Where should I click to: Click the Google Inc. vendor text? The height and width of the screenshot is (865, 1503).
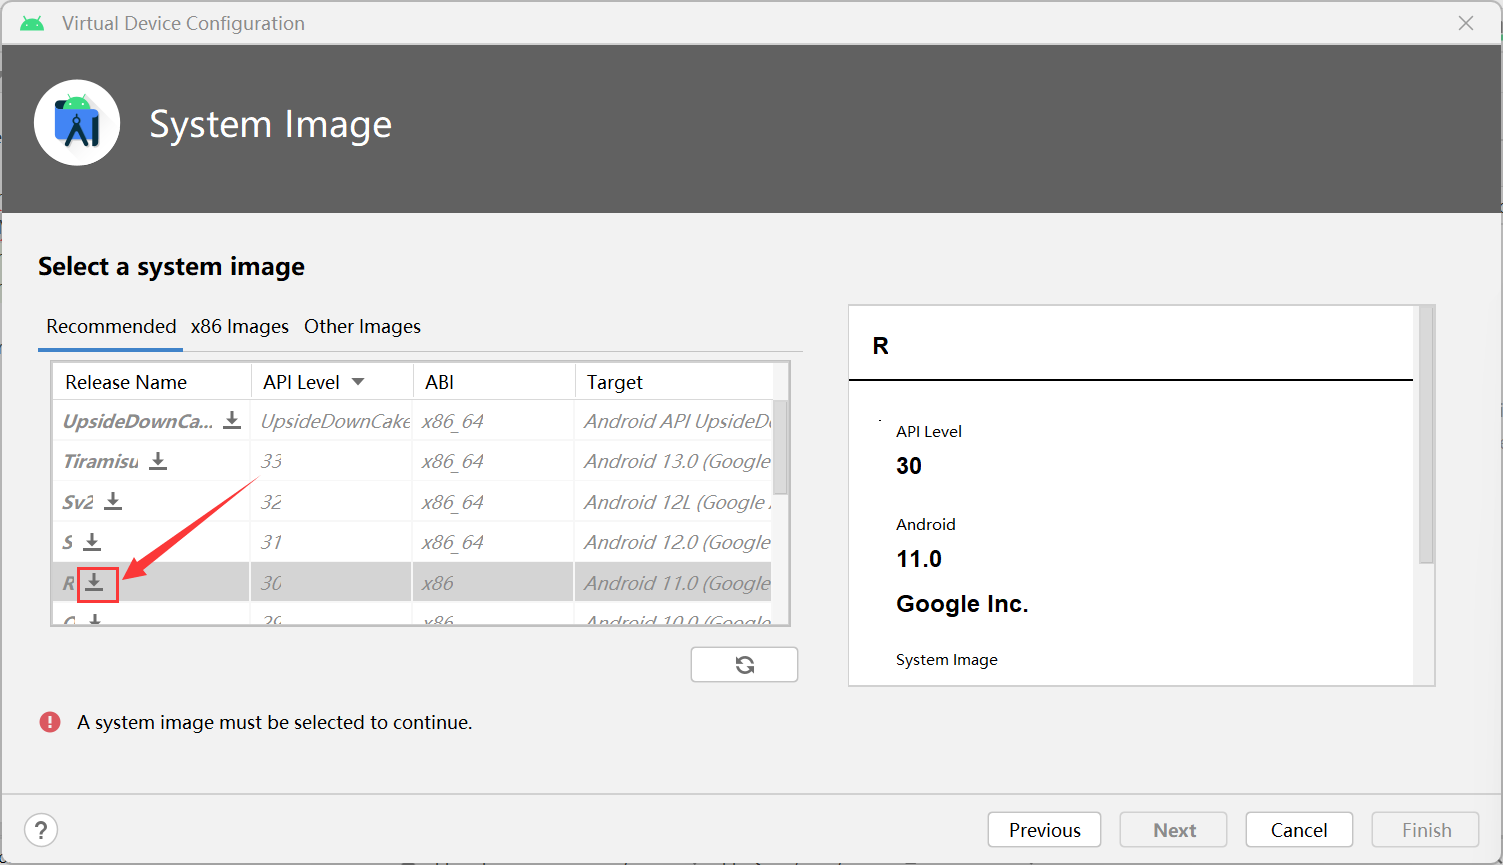(x=962, y=604)
